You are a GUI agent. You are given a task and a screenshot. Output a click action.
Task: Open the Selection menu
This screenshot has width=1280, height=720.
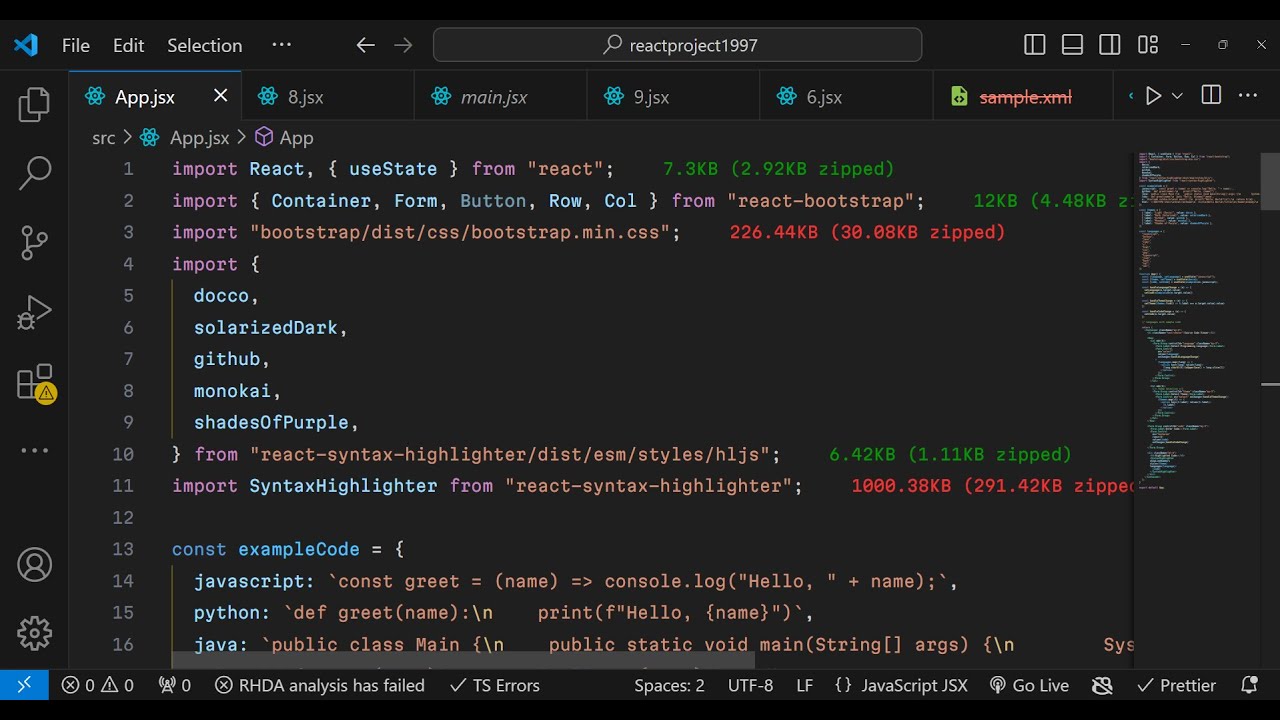[x=205, y=45]
